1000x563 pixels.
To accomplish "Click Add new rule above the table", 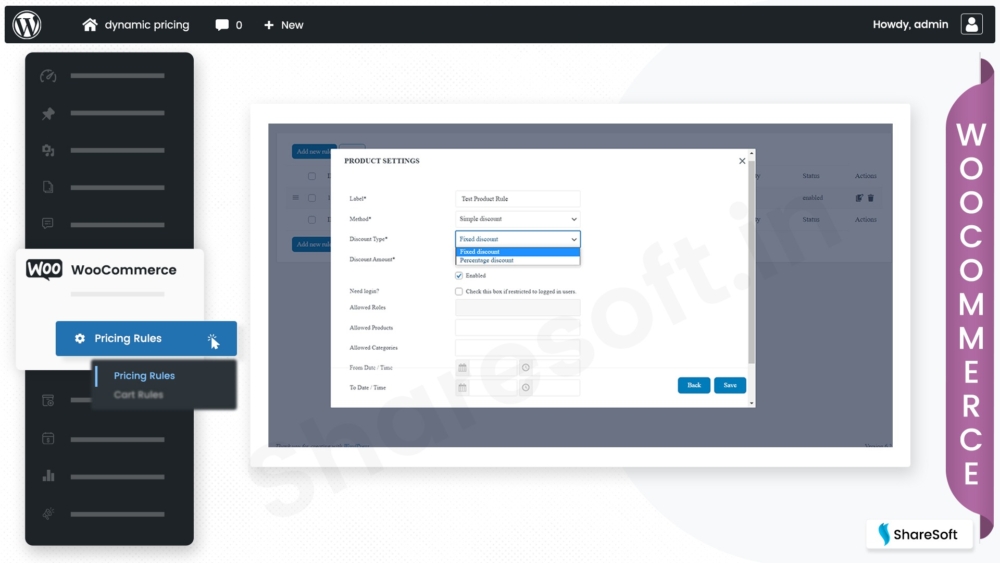I will (313, 152).
